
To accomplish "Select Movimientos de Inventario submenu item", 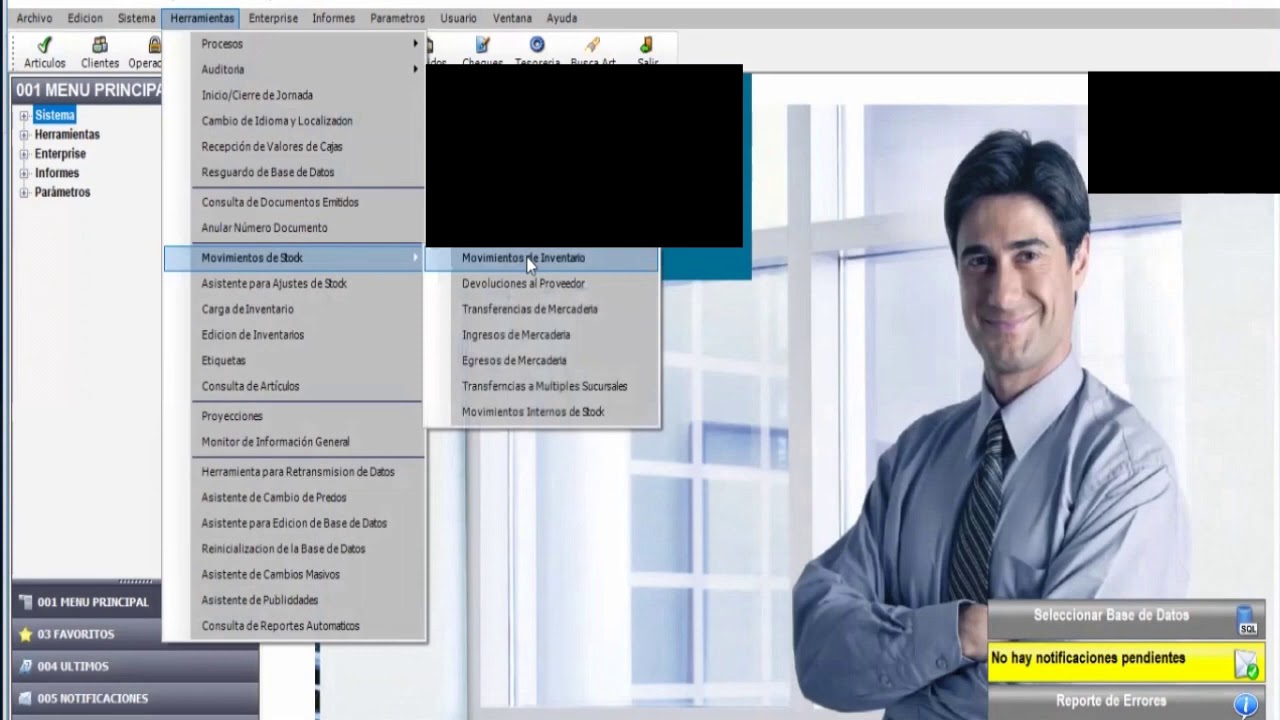I will (542, 258).
